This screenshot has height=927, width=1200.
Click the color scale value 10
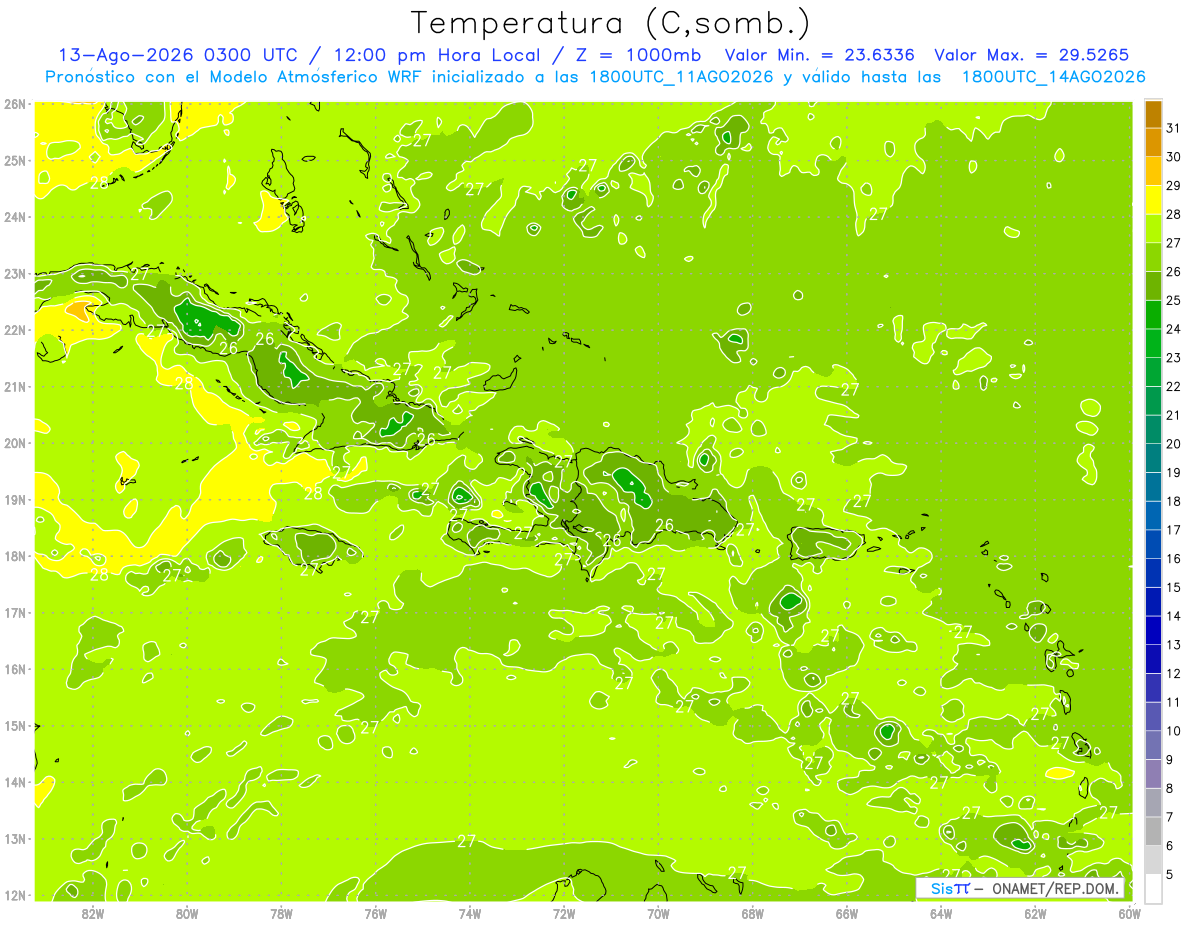(x=1173, y=731)
